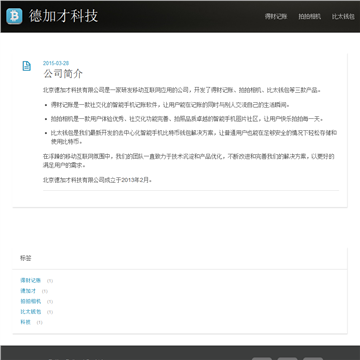The image size is (360, 360).
Task: Select the 比太钱包 tag in the 标签 list
Action: pos(30,312)
